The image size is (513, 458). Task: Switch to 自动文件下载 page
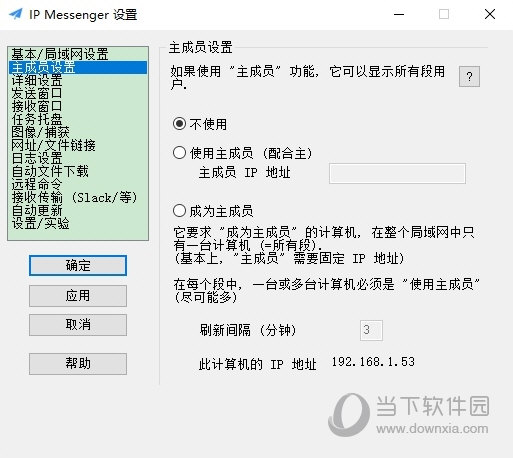tap(78, 171)
